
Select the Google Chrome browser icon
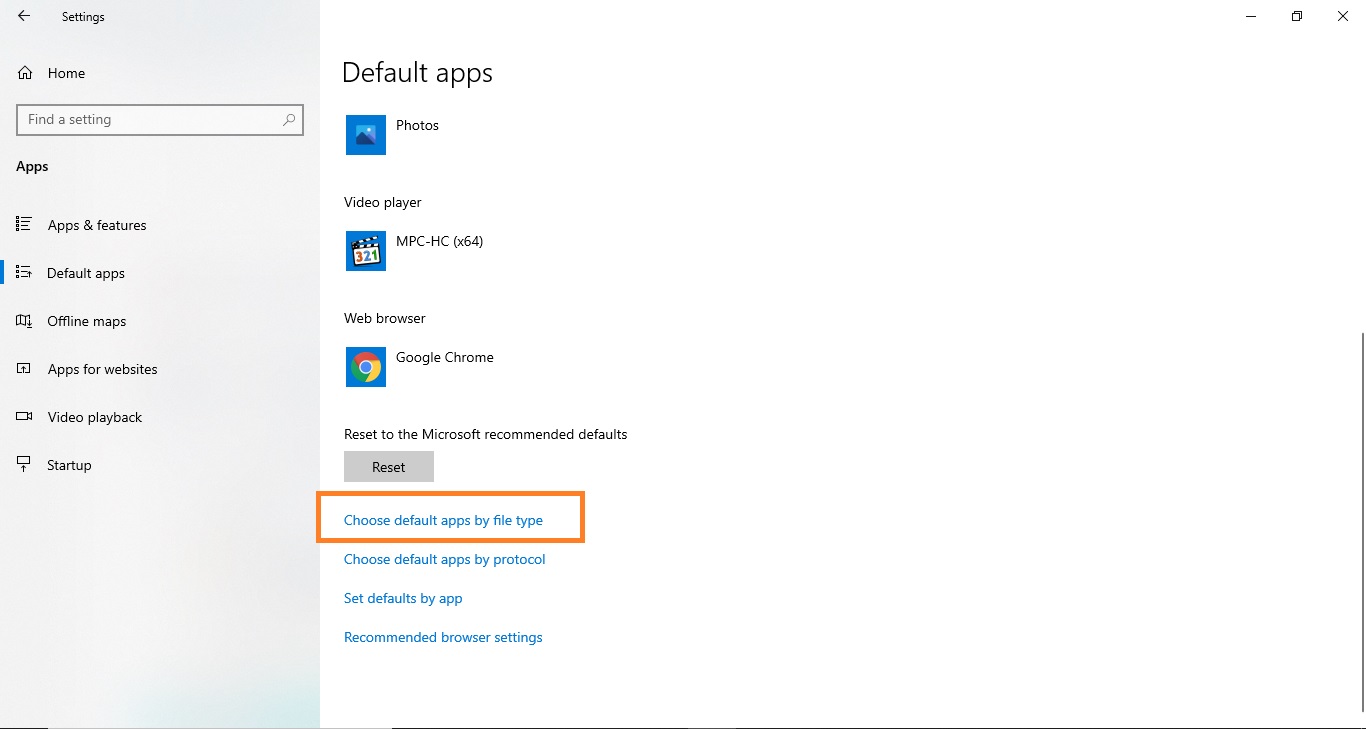(x=365, y=367)
